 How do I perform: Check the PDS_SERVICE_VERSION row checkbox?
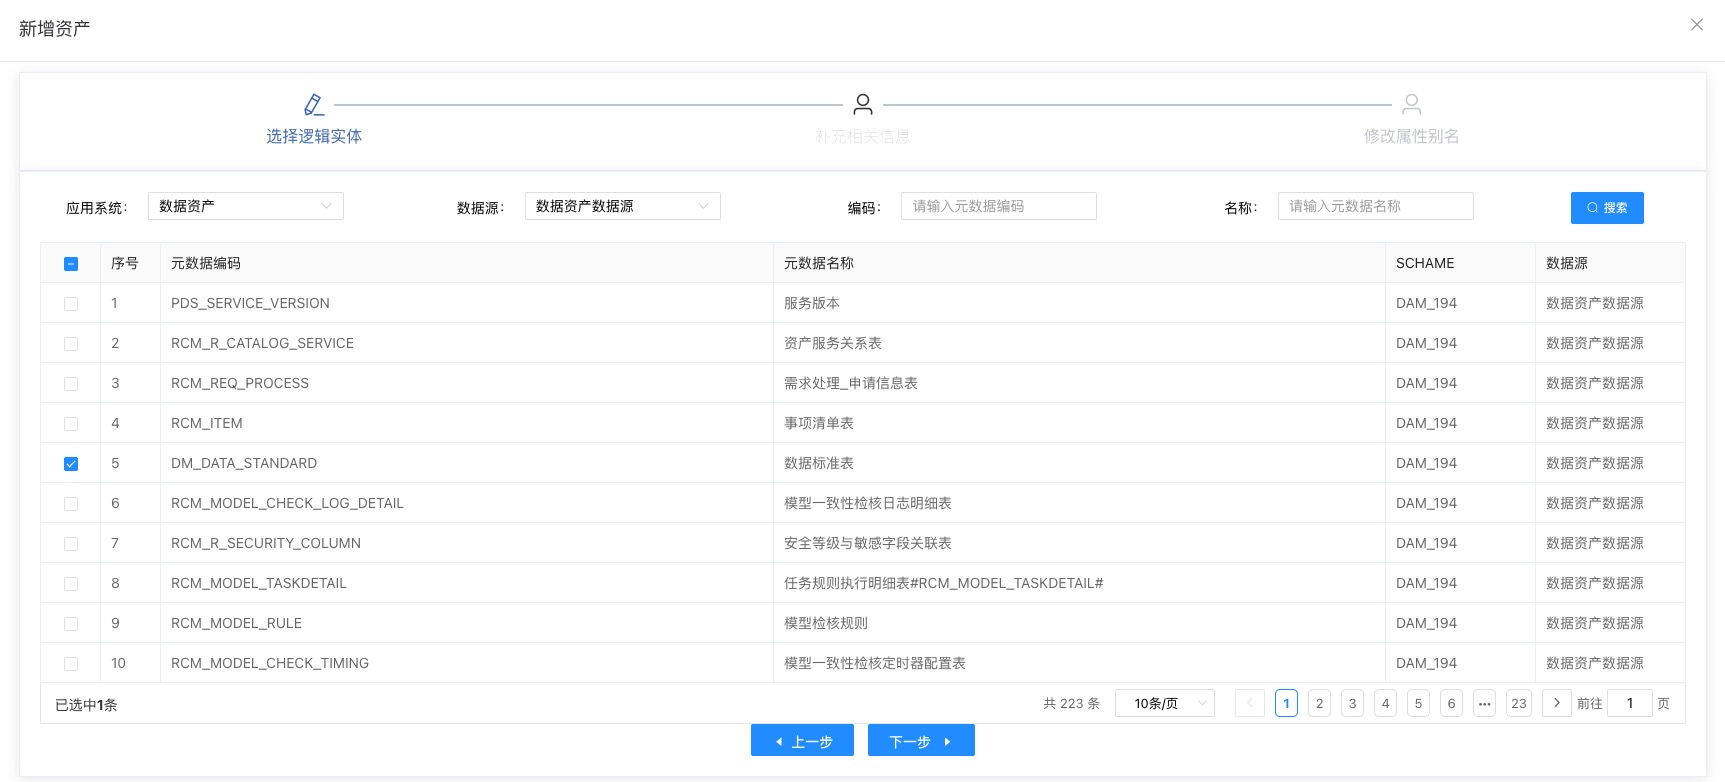pyautogui.click(x=71, y=304)
